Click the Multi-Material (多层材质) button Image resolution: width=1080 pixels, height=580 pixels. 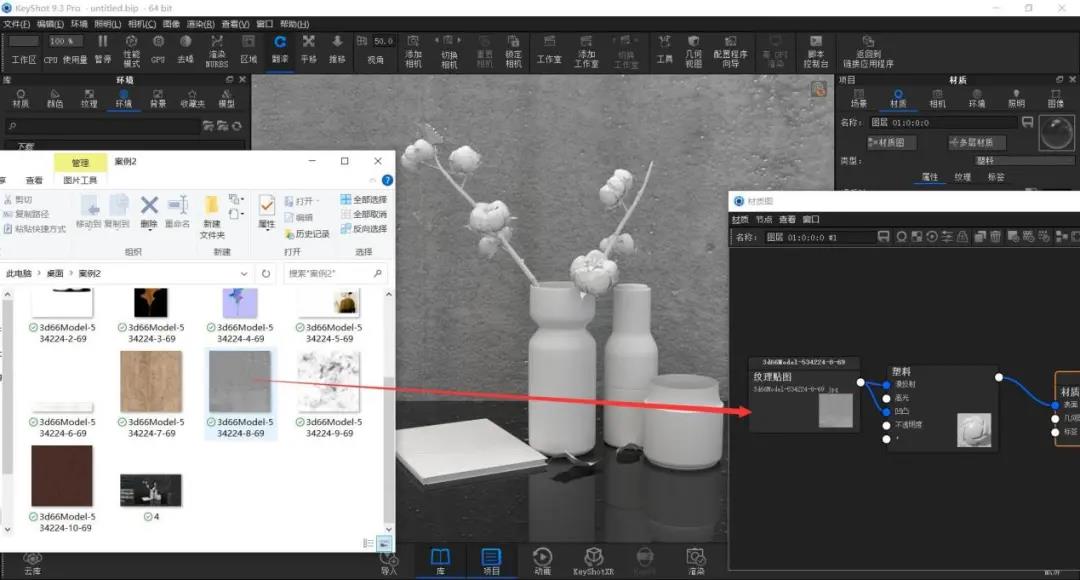[x=976, y=143]
